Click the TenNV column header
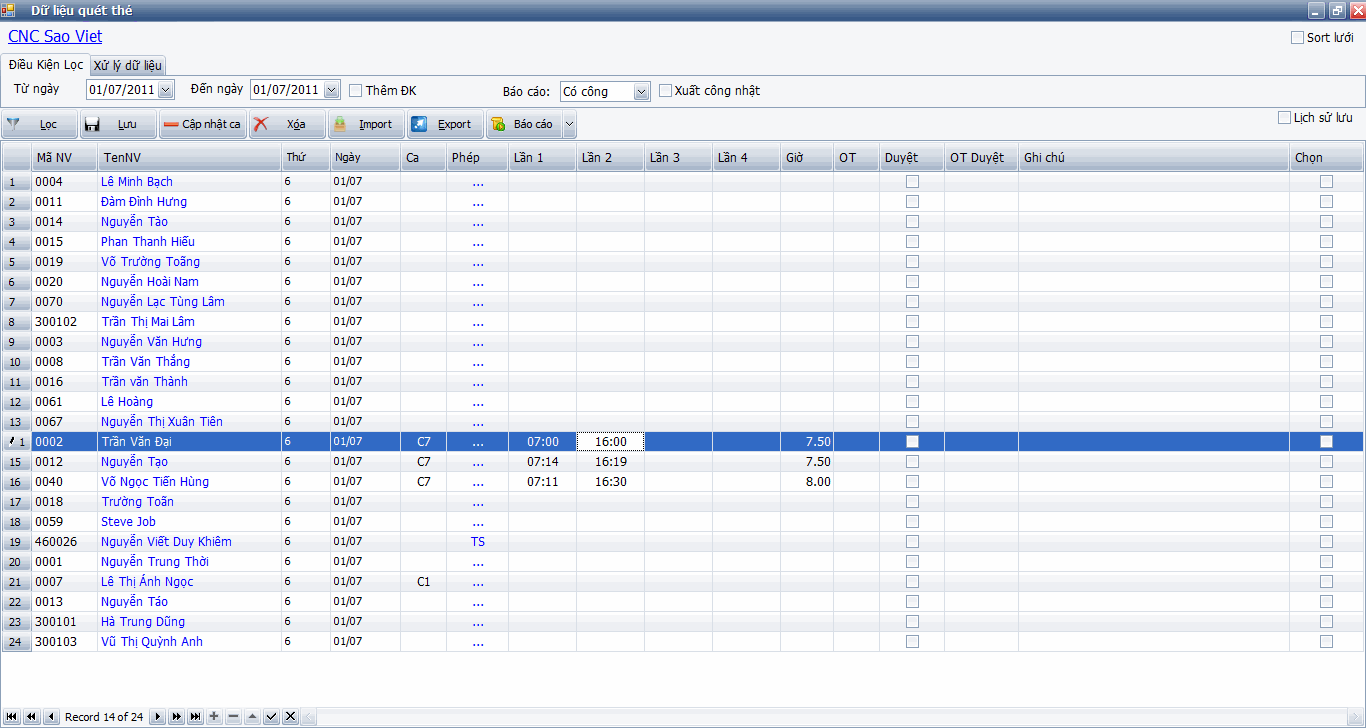The height and width of the screenshot is (728, 1366). (188, 158)
